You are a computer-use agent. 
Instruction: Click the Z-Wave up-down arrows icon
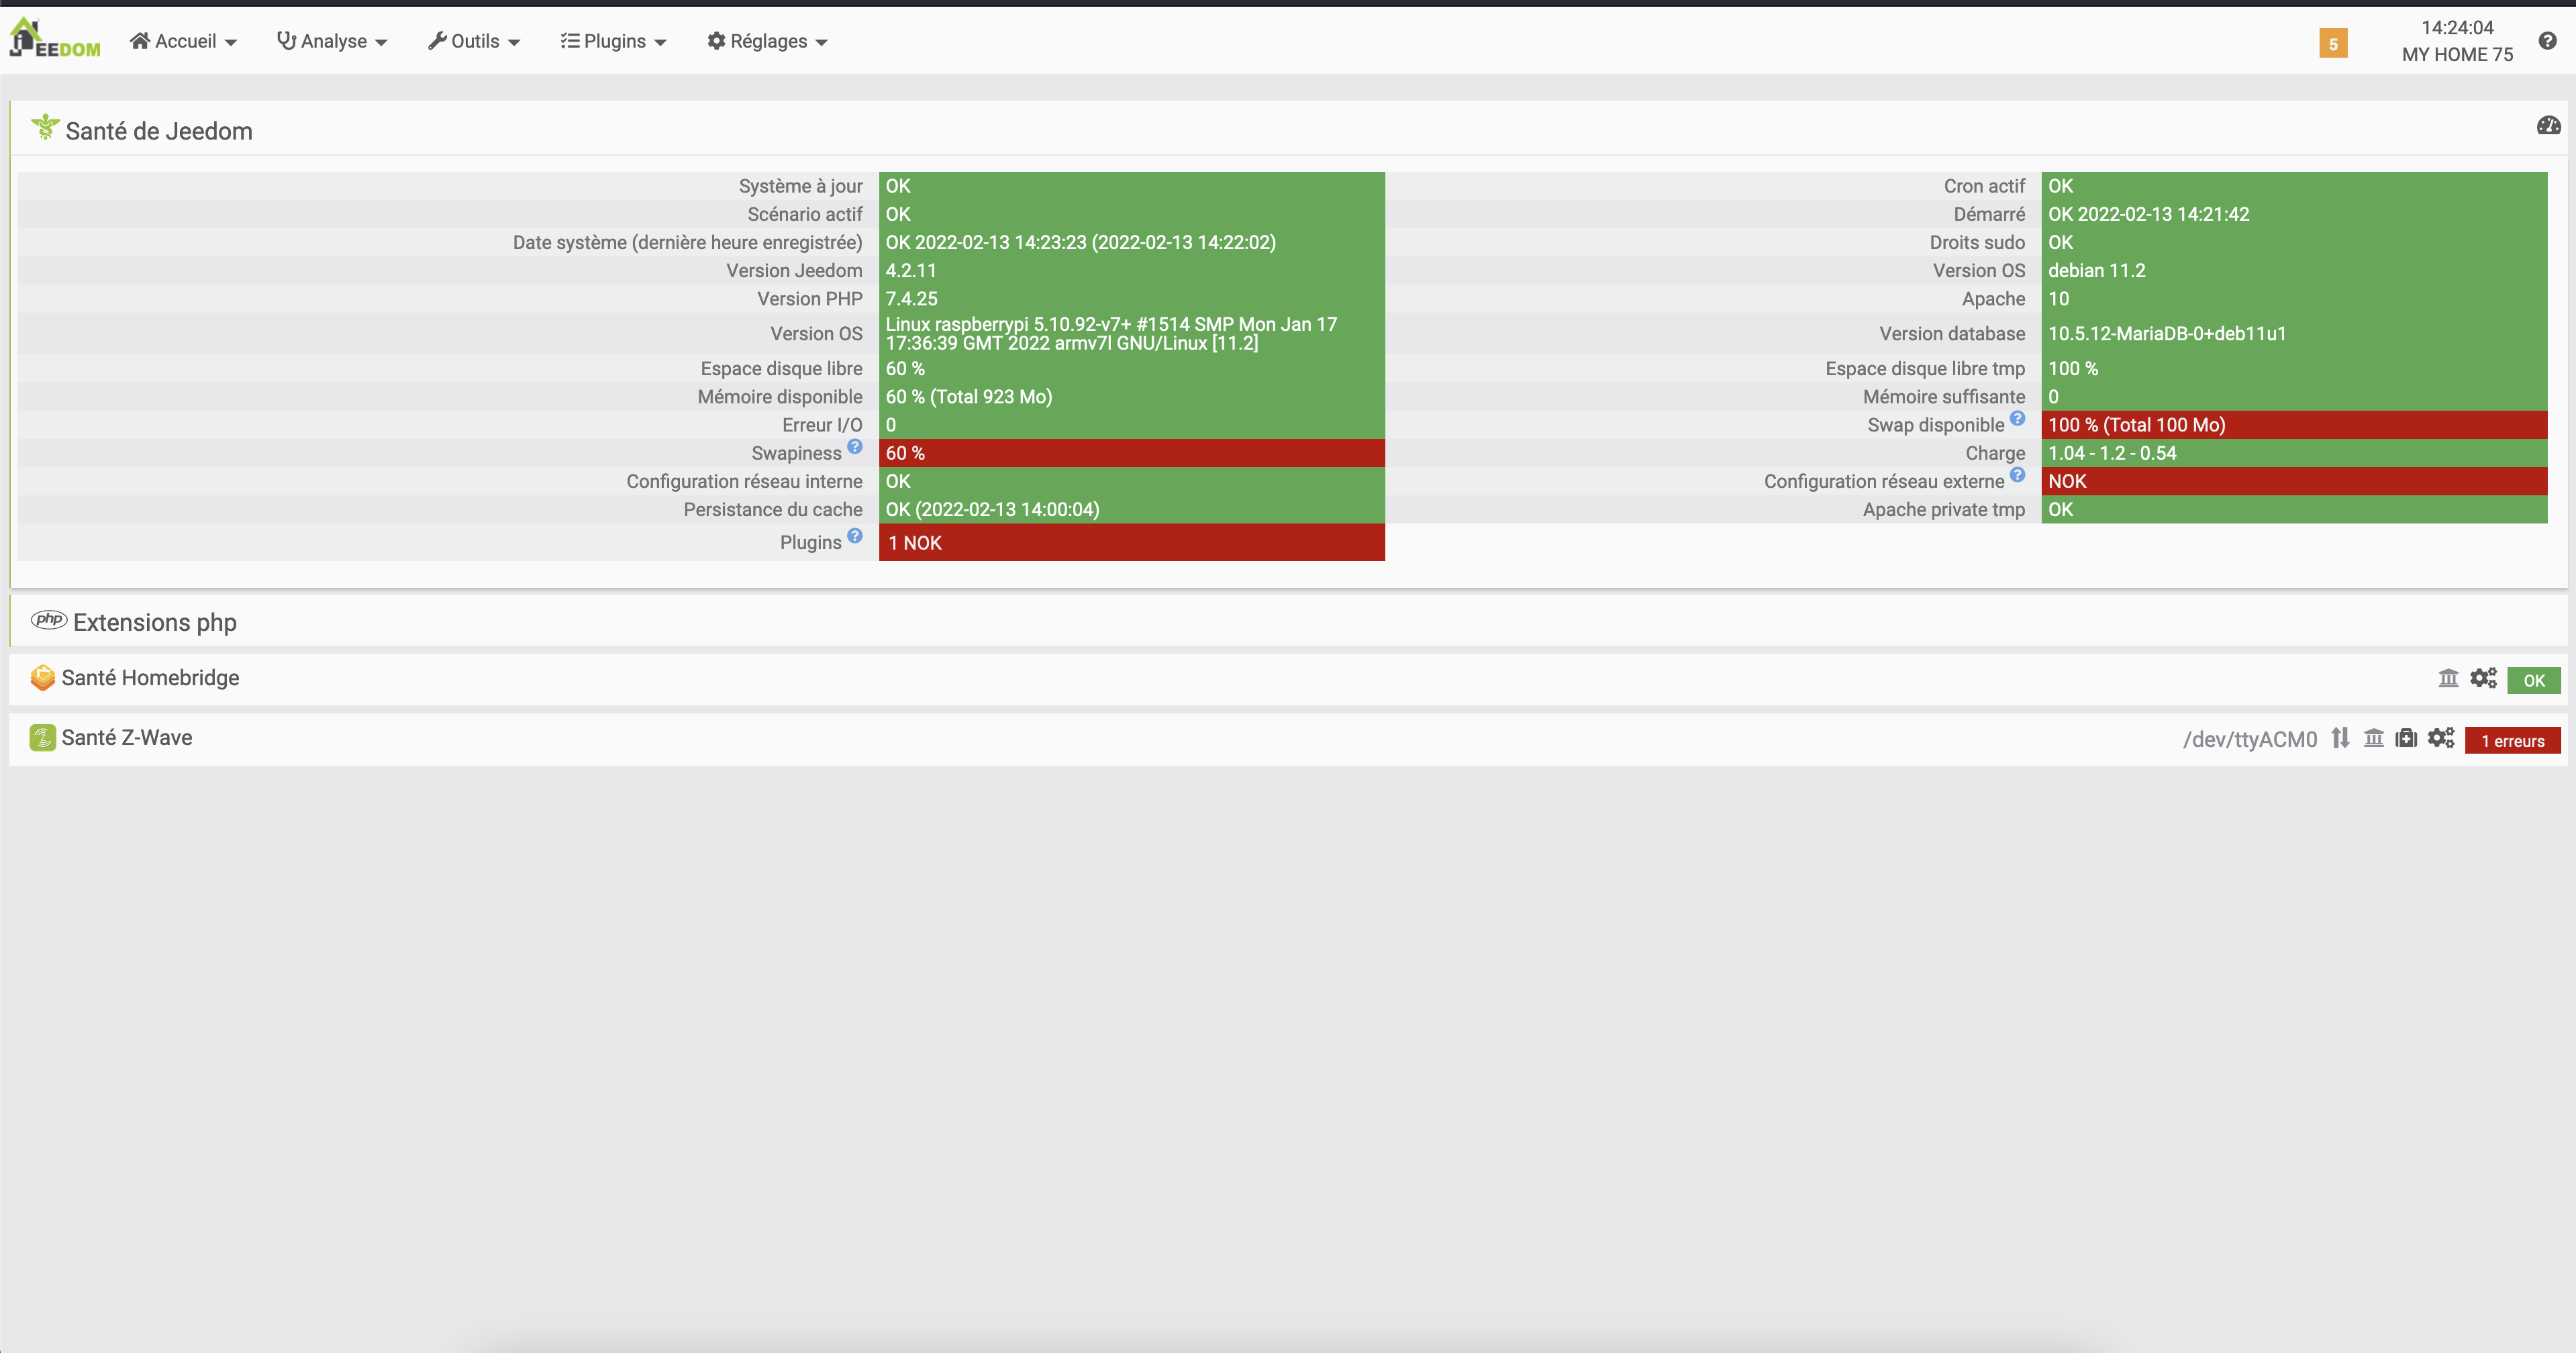(2340, 739)
